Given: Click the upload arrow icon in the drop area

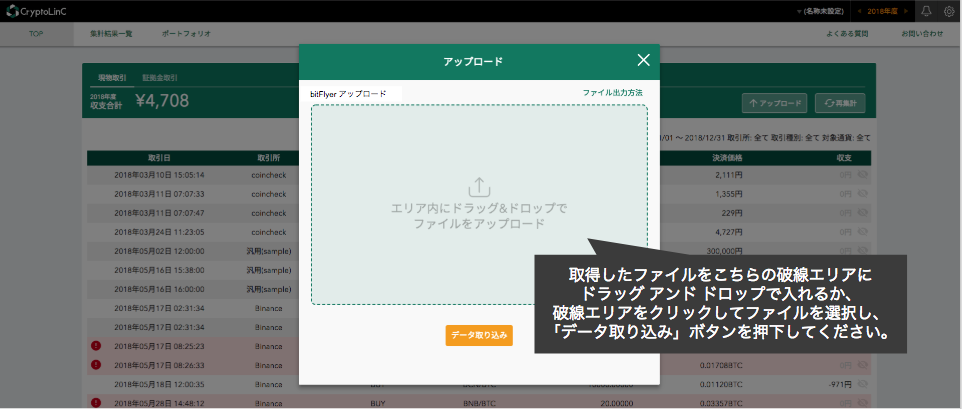Looking at the screenshot, I should pos(479,186).
